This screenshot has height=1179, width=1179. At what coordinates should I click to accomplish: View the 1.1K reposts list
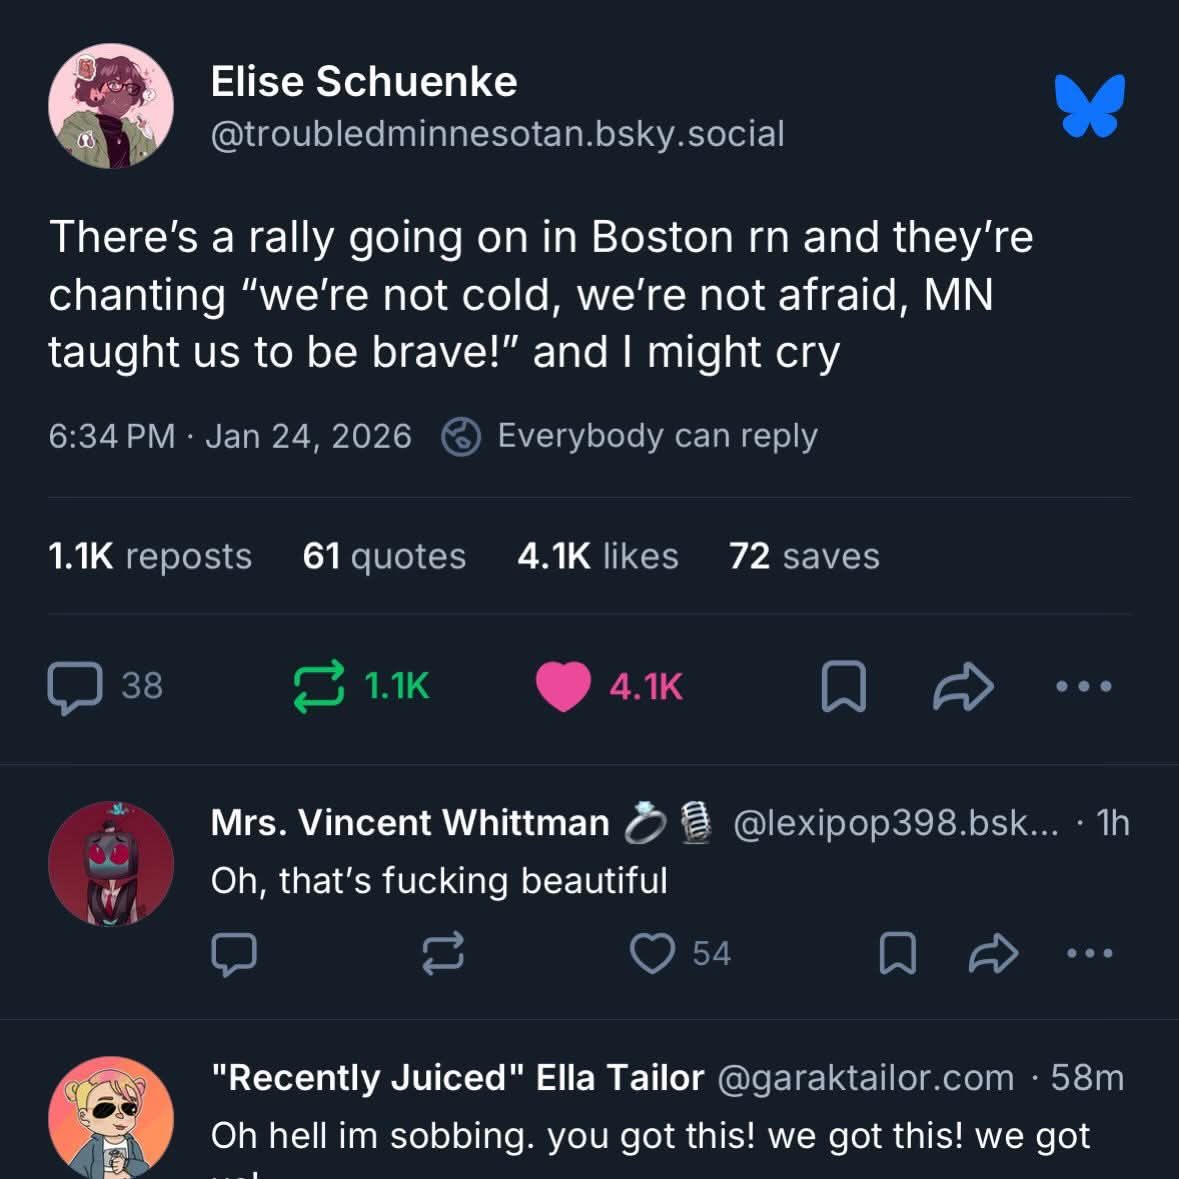tap(150, 556)
